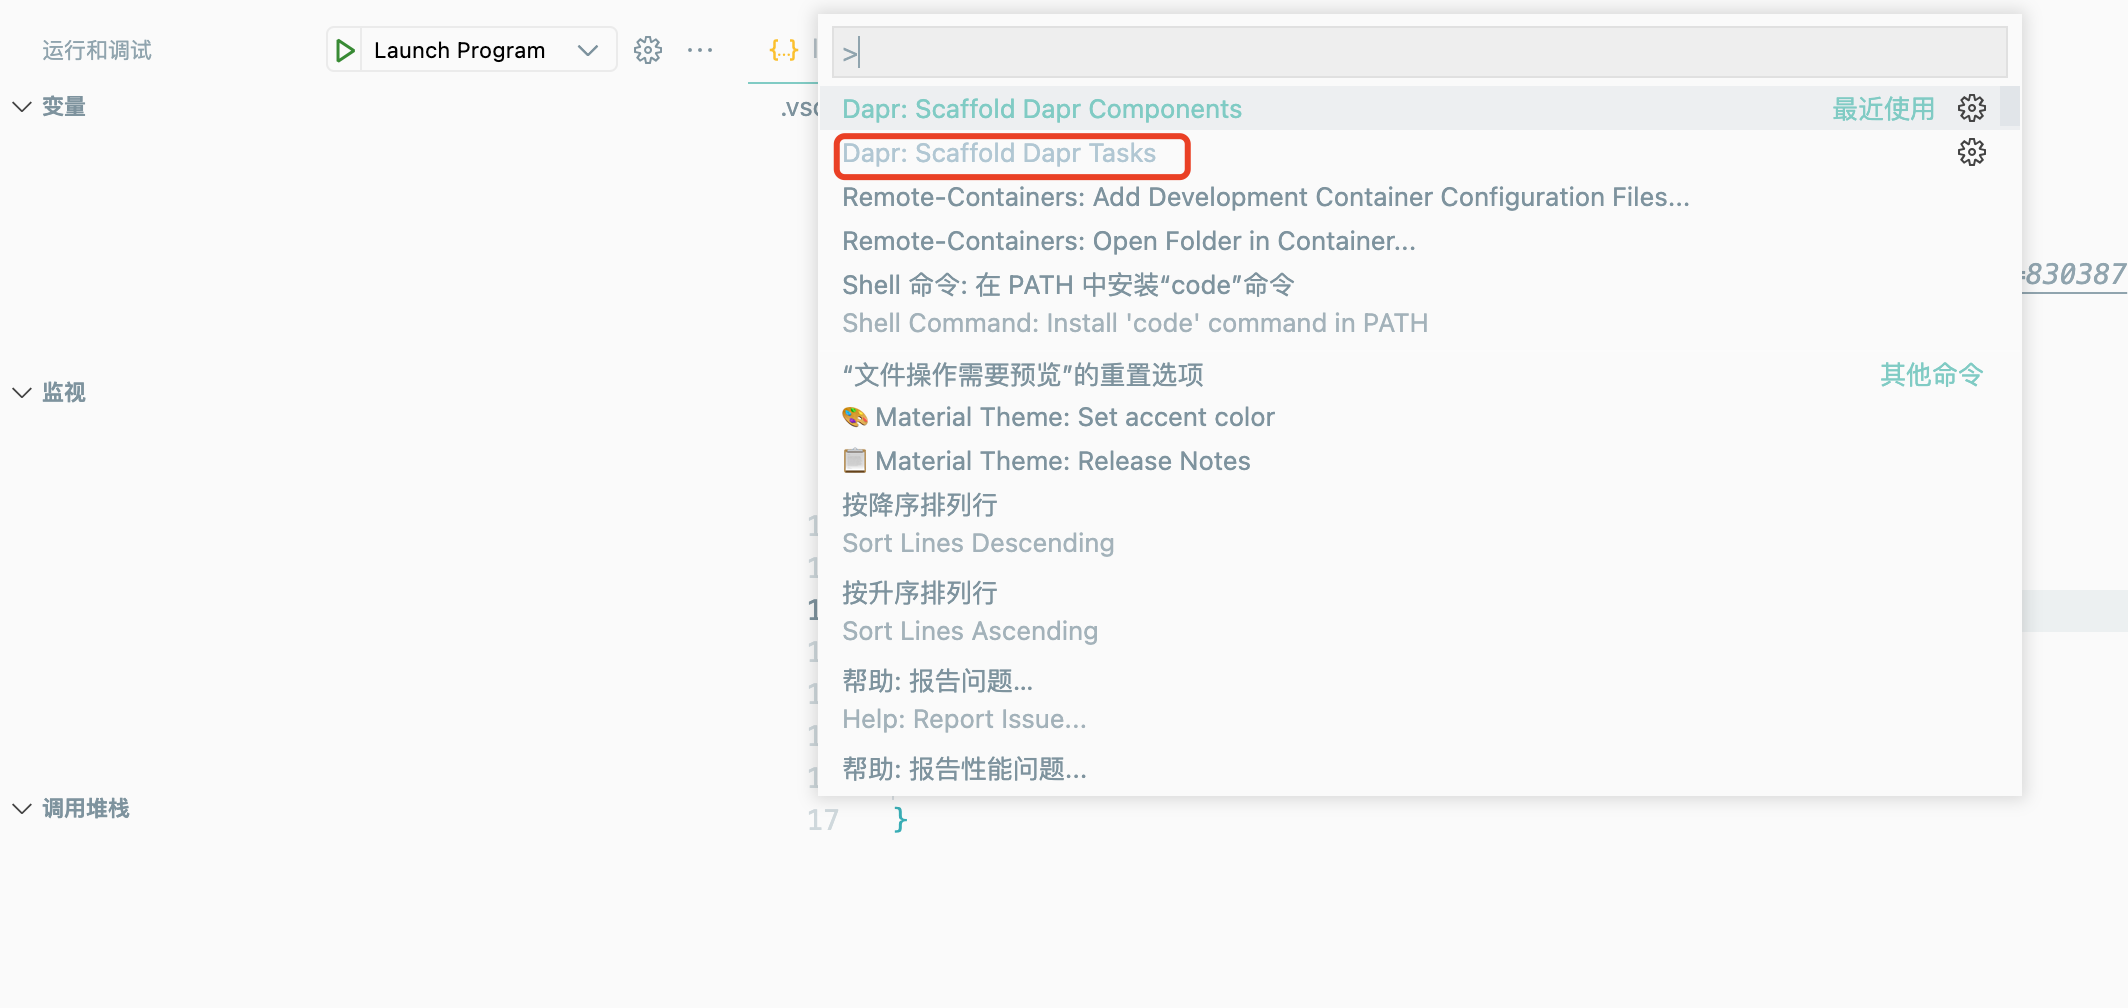Open the debug panel's more actions ellipsis

click(700, 50)
